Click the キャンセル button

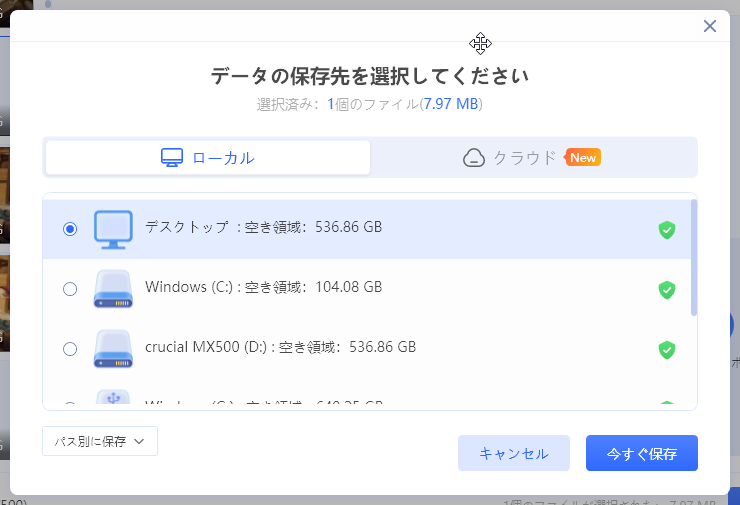coord(513,453)
